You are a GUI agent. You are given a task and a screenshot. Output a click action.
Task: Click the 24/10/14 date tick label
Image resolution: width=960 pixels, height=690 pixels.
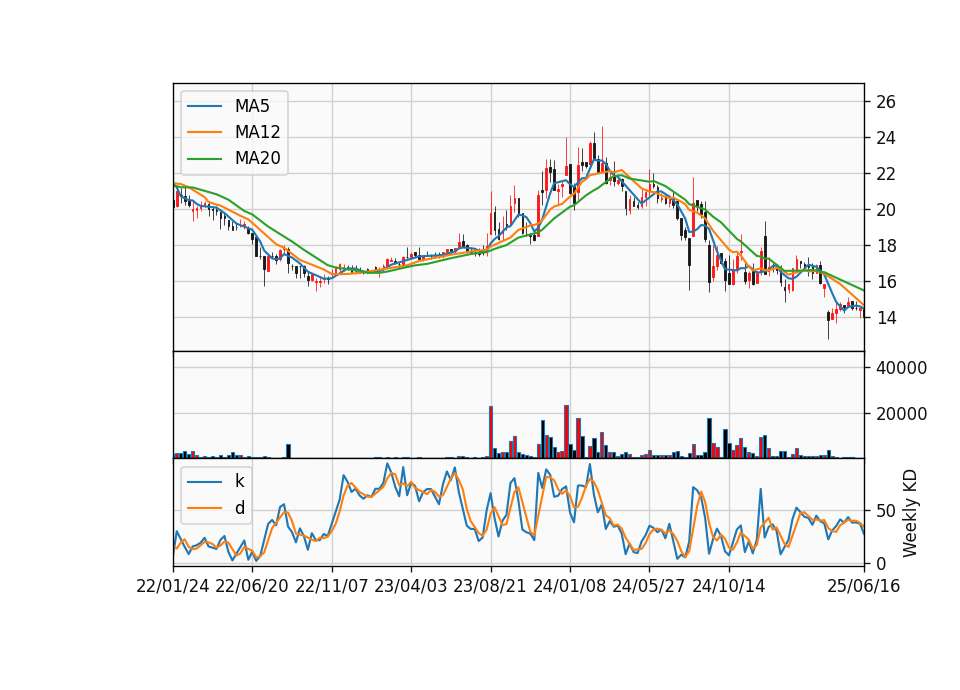tap(729, 586)
